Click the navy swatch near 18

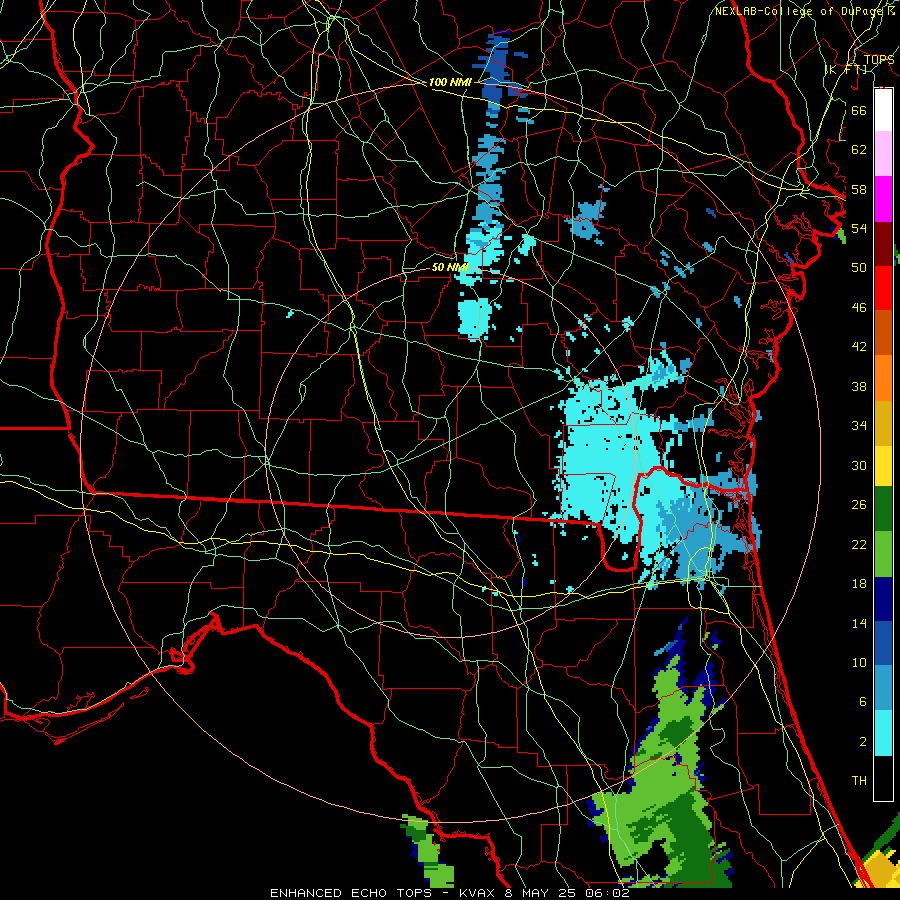(883, 599)
